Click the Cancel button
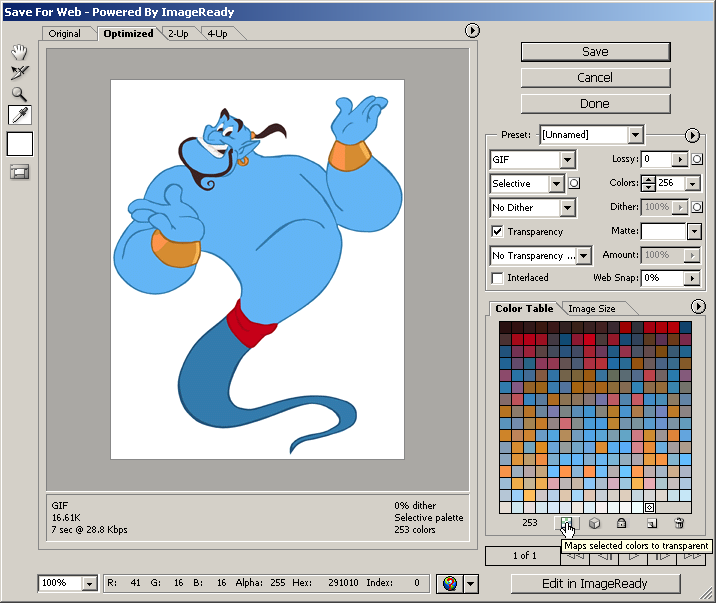Viewport: 716px width, 603px height. pyautogui.click(x=595, y=78)
